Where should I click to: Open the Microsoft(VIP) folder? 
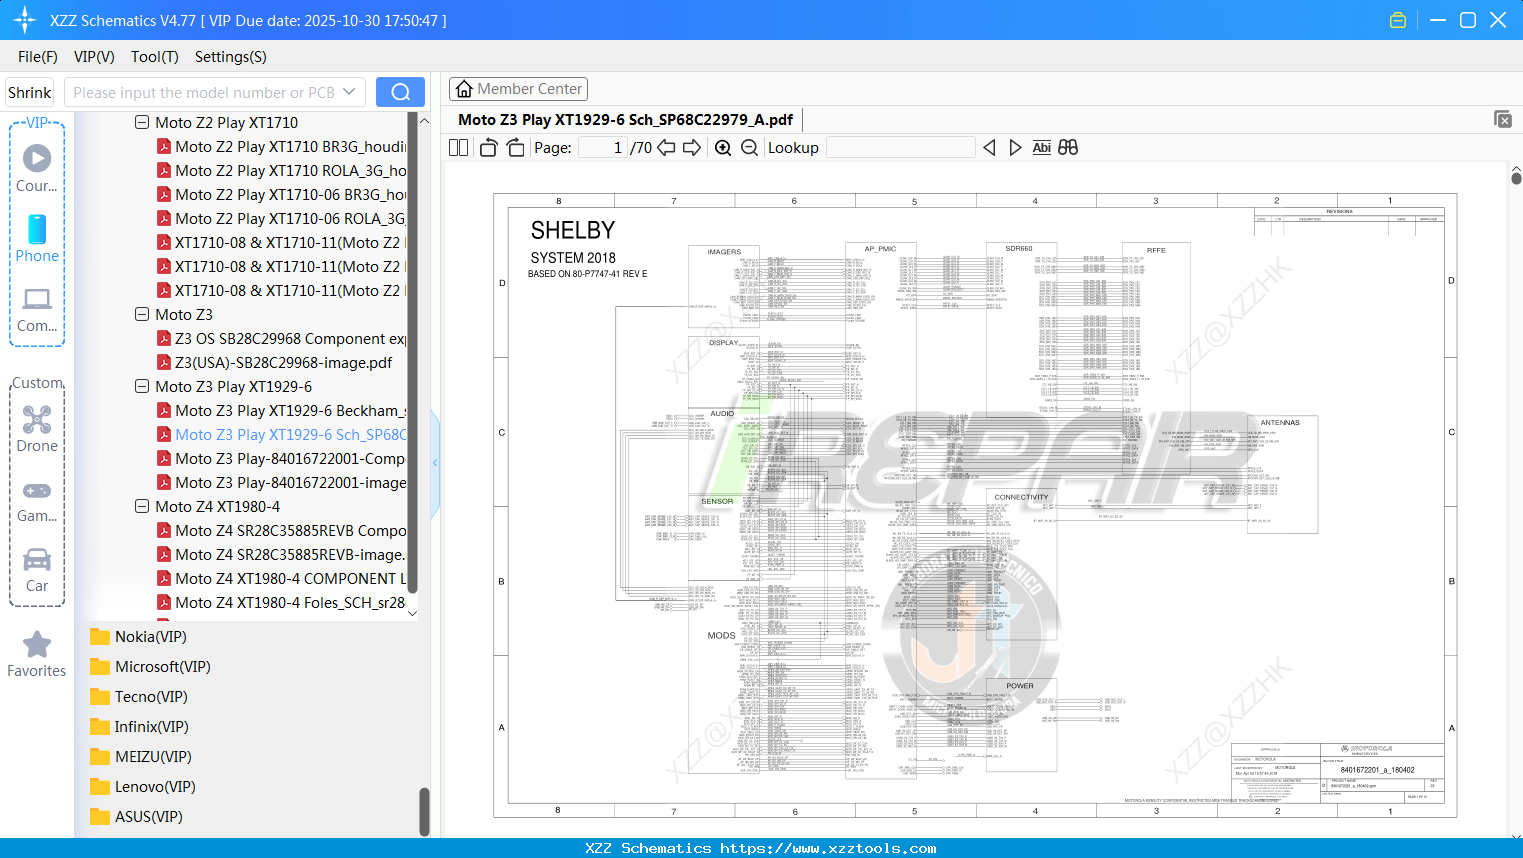click(150, 667)
